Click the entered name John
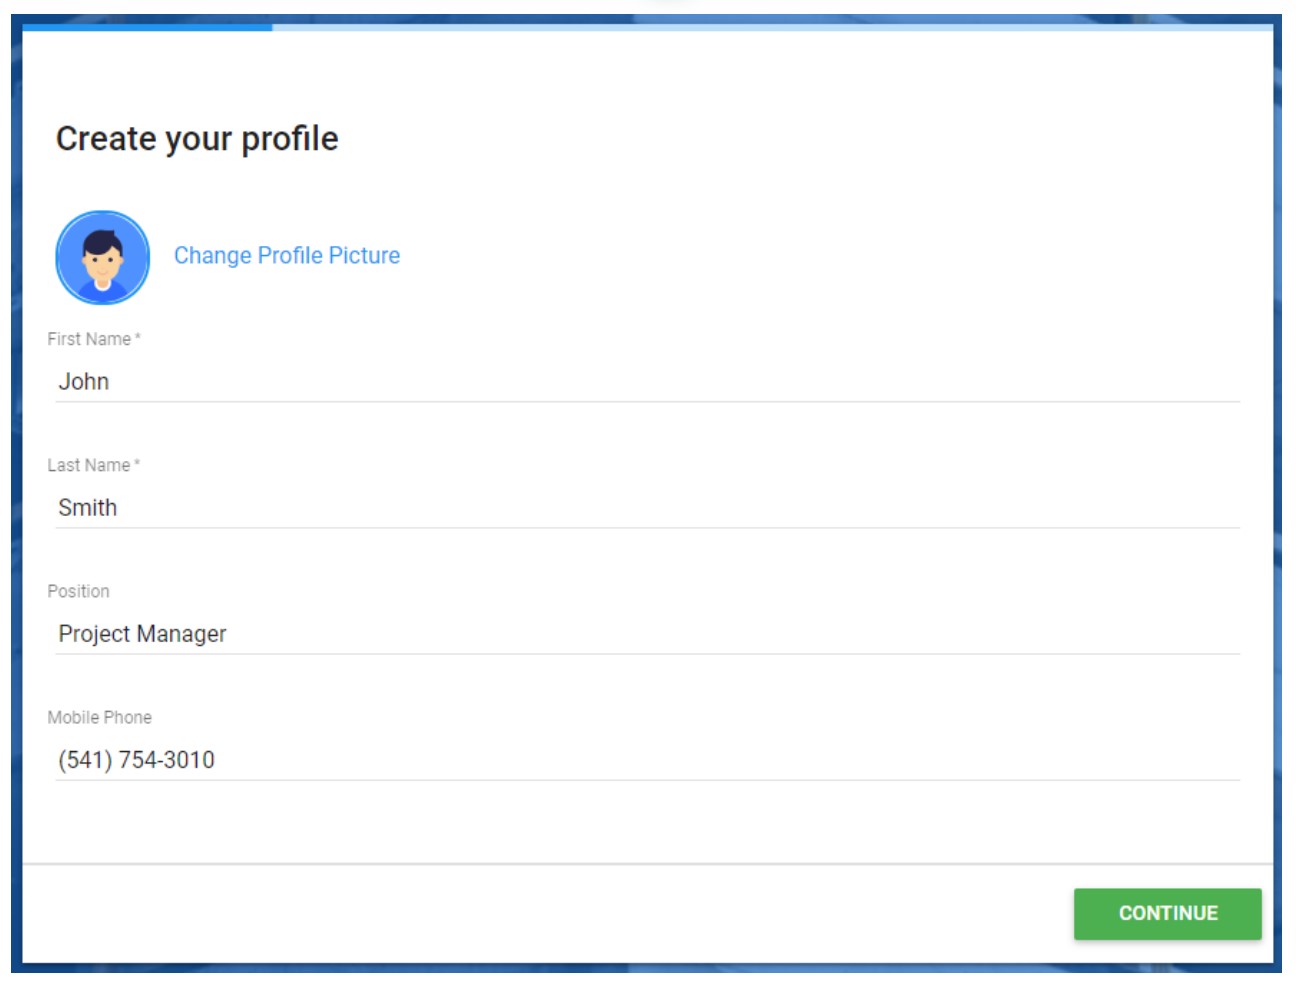Image resolution: width=1296 pixels, height=984 pixels. pyautogui.click(x=84, y=381)
